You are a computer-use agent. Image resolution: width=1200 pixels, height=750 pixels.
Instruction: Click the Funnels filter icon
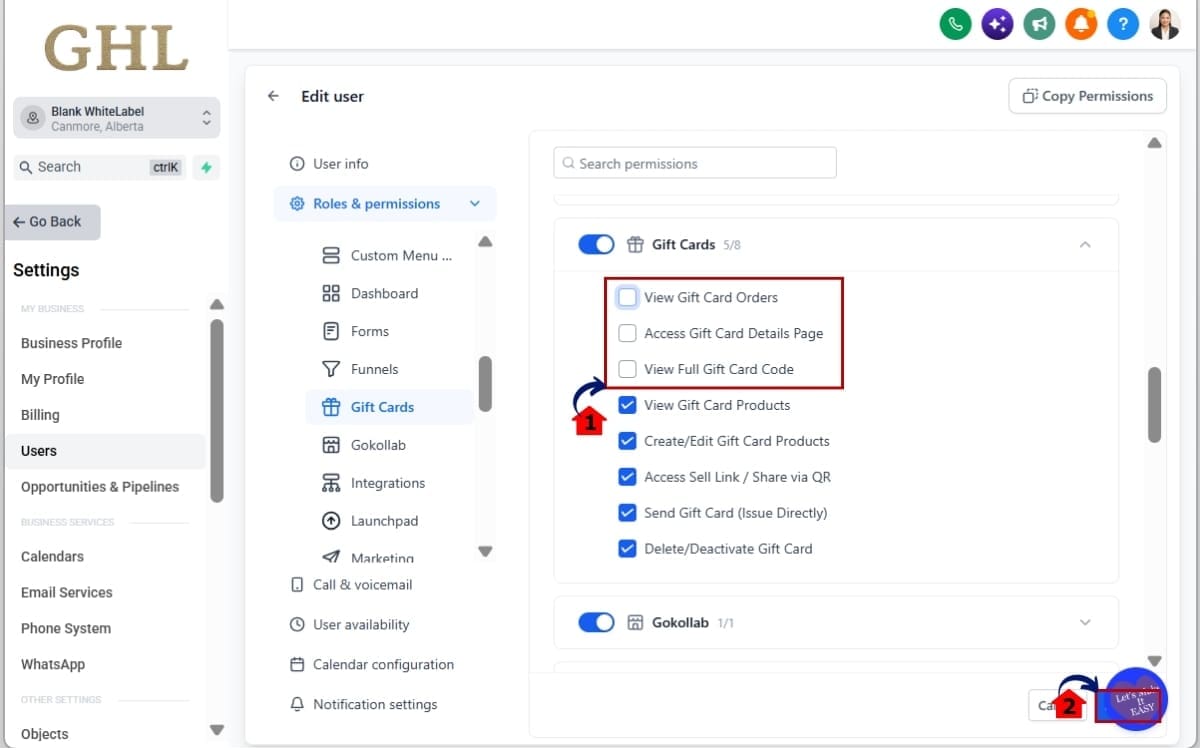[331, 369]
